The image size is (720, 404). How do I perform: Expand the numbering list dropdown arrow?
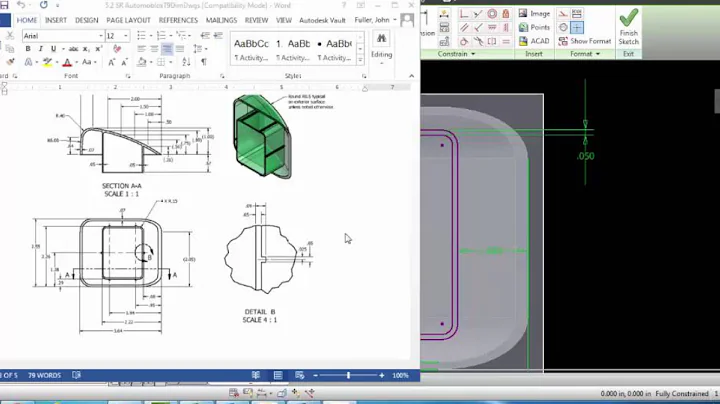click(x=170, y=36)
